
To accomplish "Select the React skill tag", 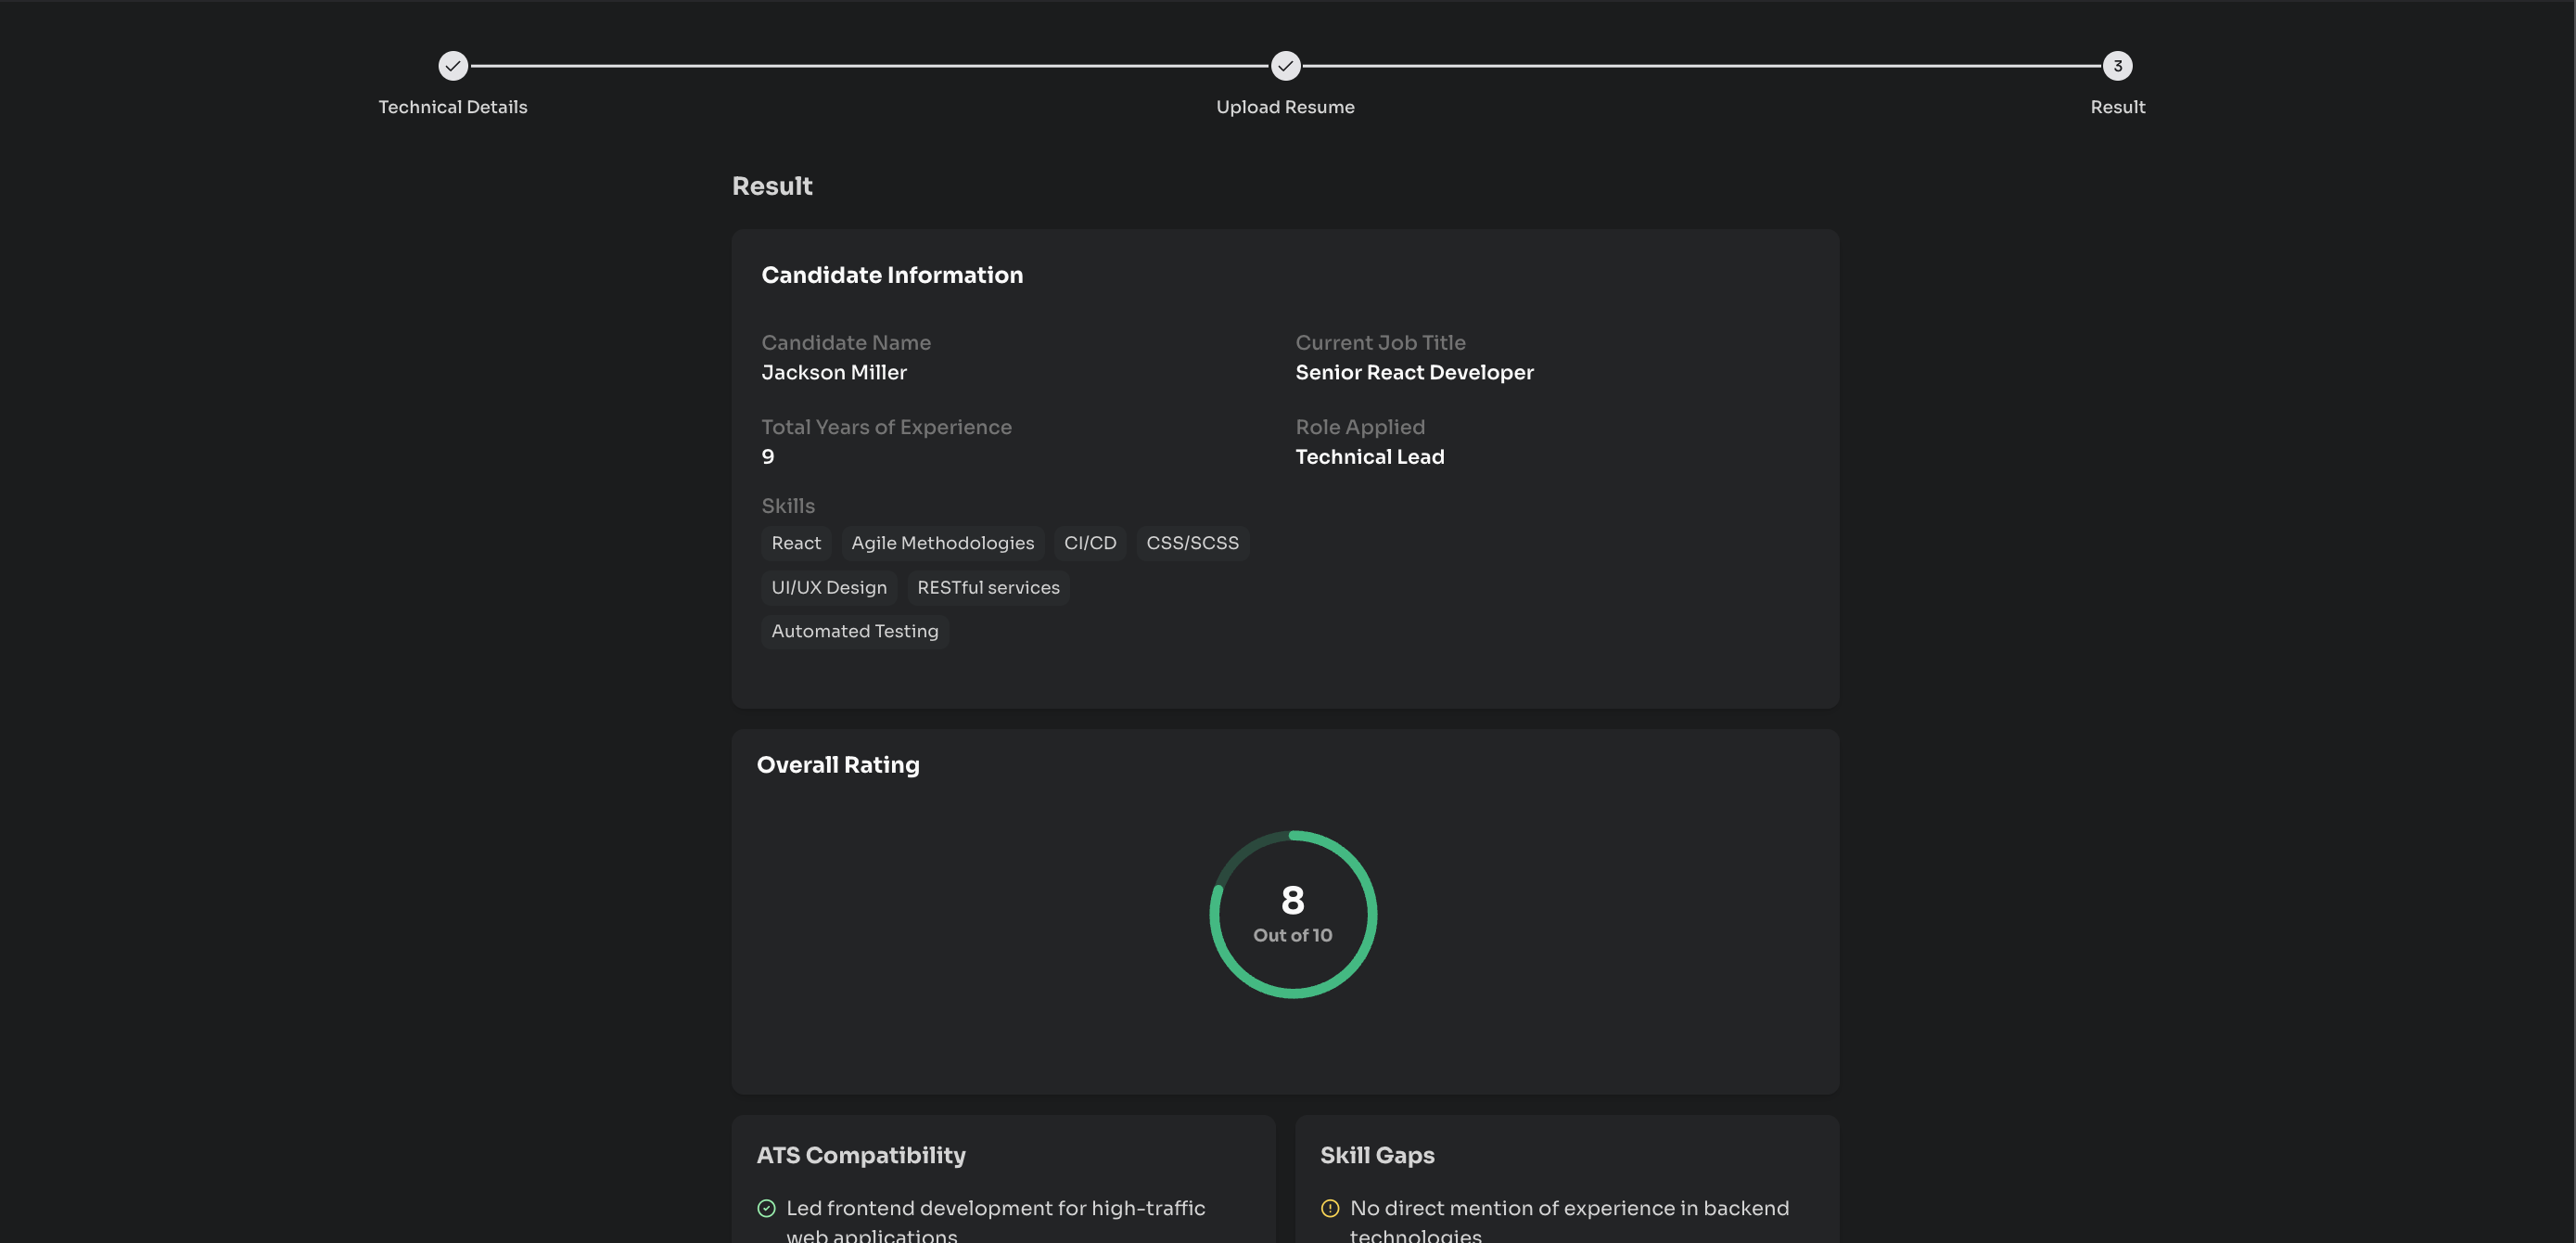I will coord(795,543).
